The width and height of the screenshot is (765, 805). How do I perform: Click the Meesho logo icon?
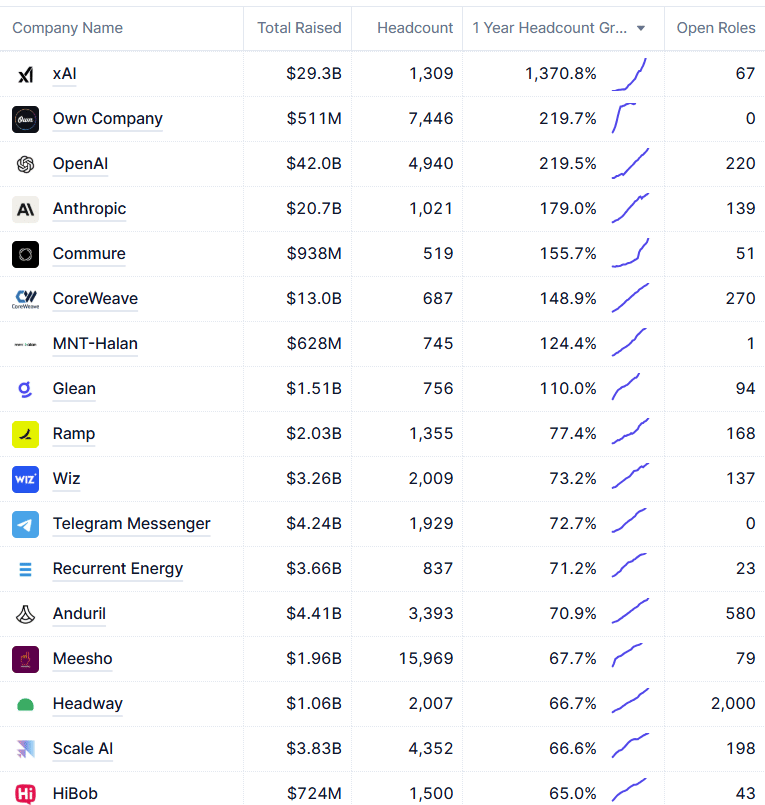click(x=25, y=659)
